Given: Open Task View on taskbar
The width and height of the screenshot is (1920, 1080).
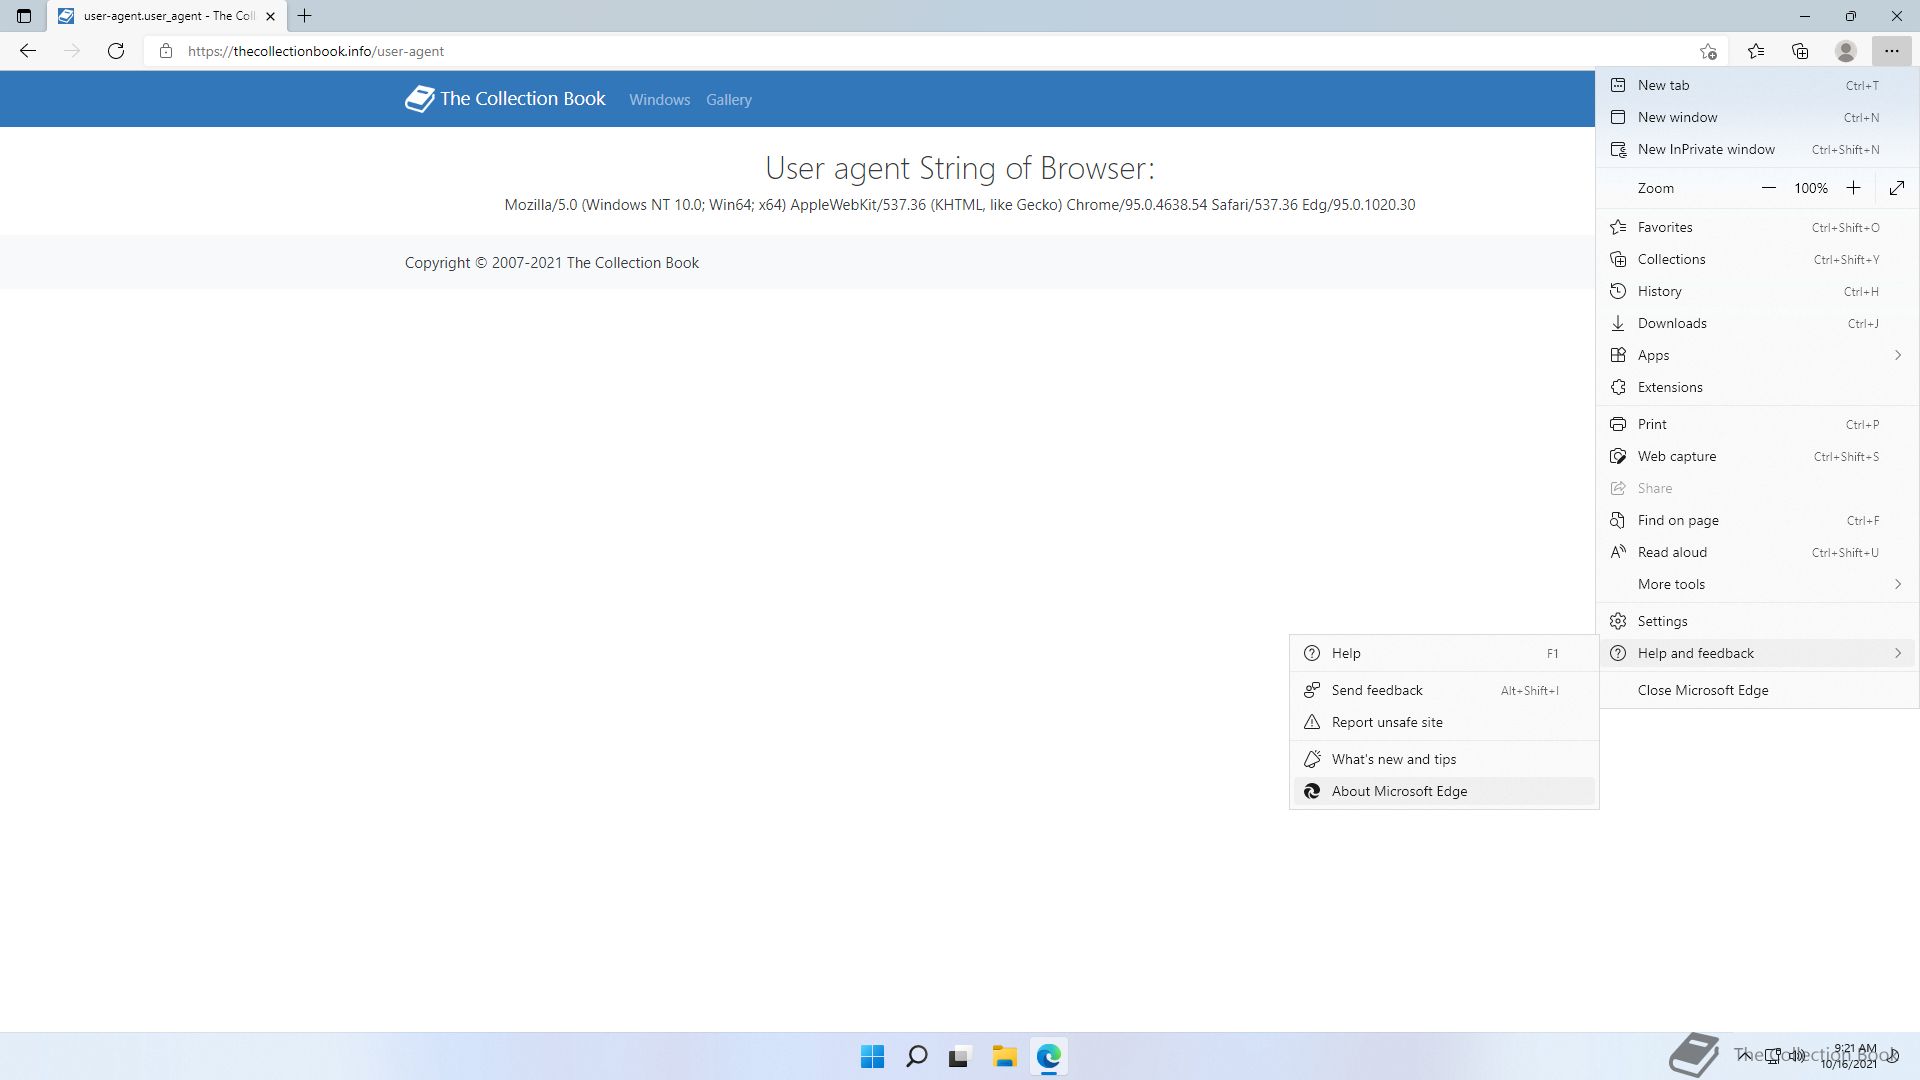Looking at the screenshot, I should click(960, 1056).
